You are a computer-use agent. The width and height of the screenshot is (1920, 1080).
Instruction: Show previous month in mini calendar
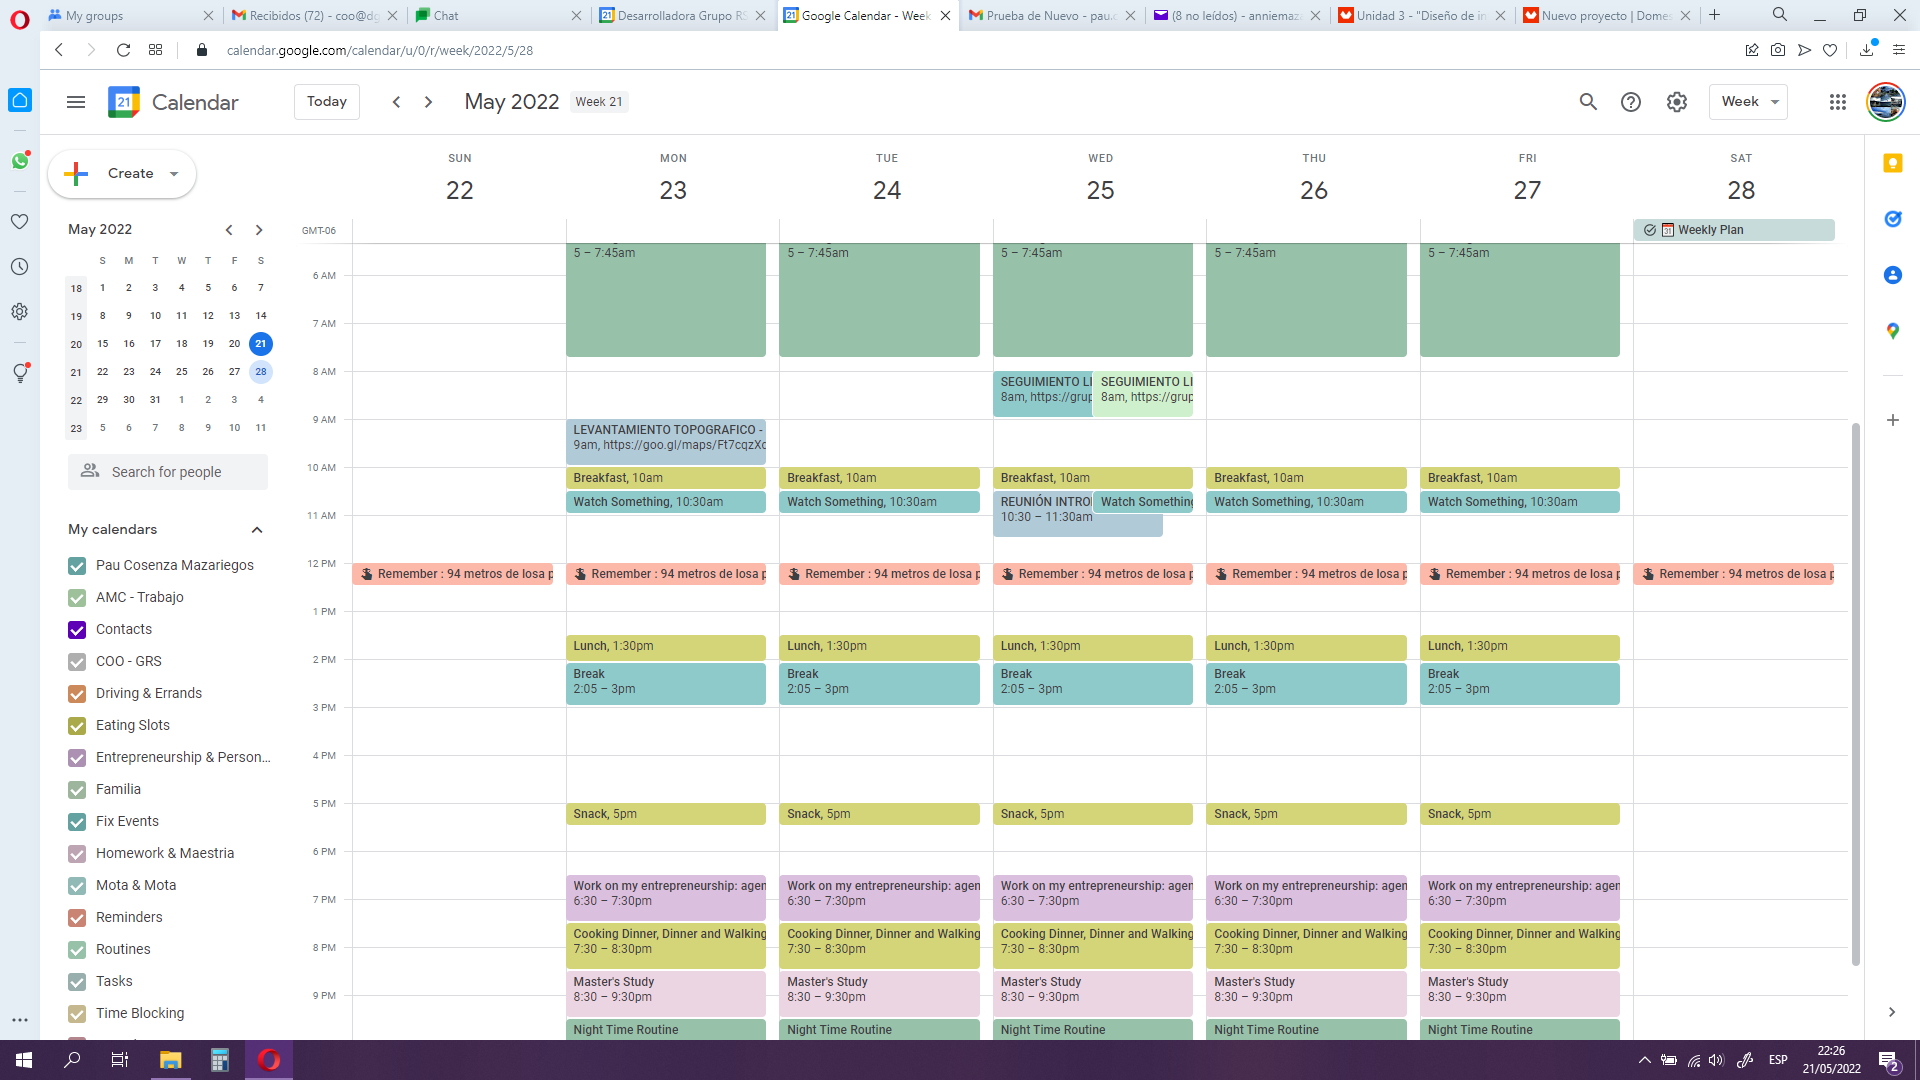[229, 230]
